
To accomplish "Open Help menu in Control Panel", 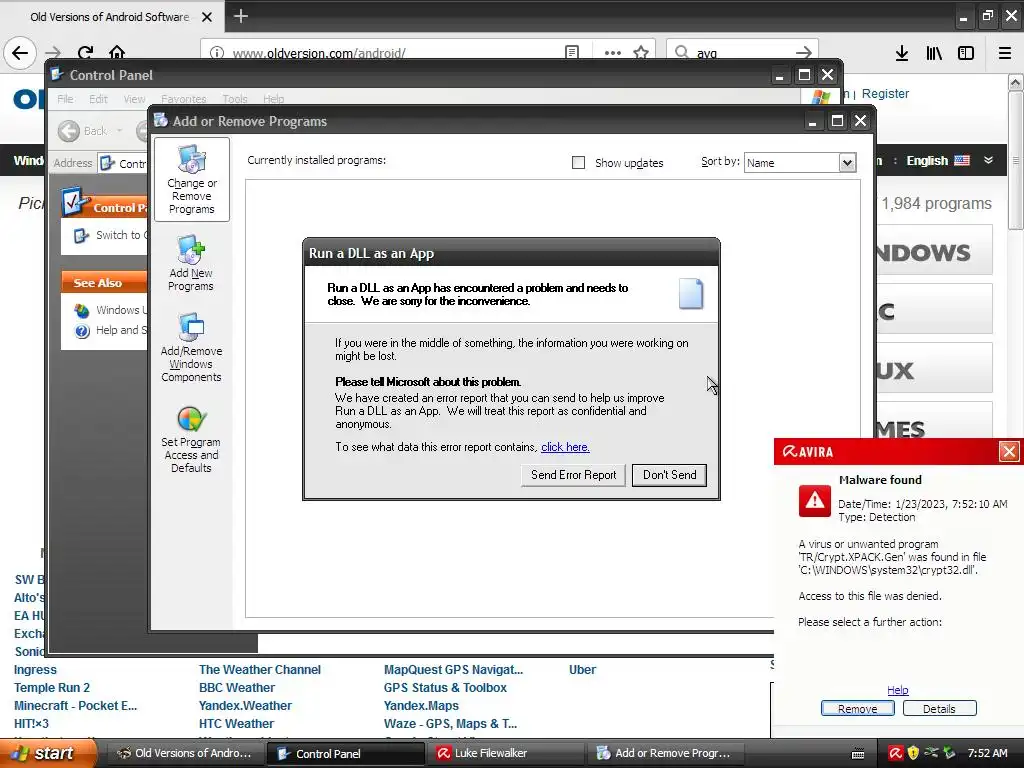I will coord(274,99).
